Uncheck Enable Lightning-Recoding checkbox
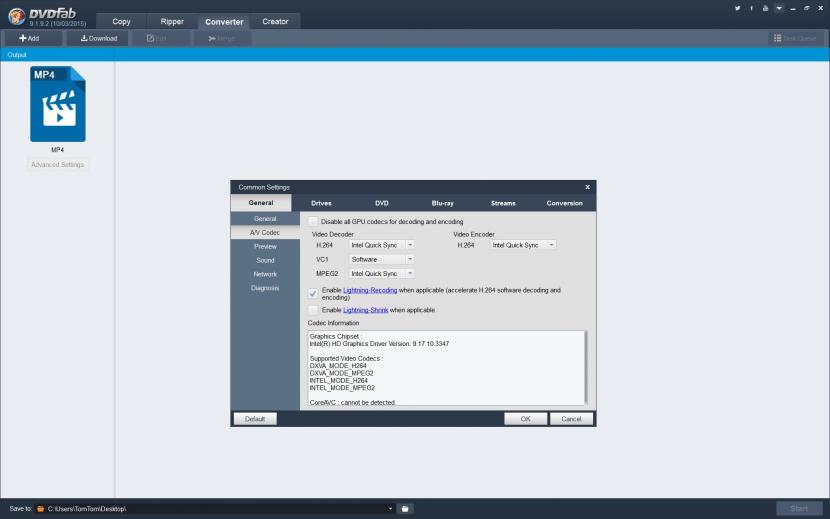Screen dimensions: 830x519 click(x=313, y=293)
